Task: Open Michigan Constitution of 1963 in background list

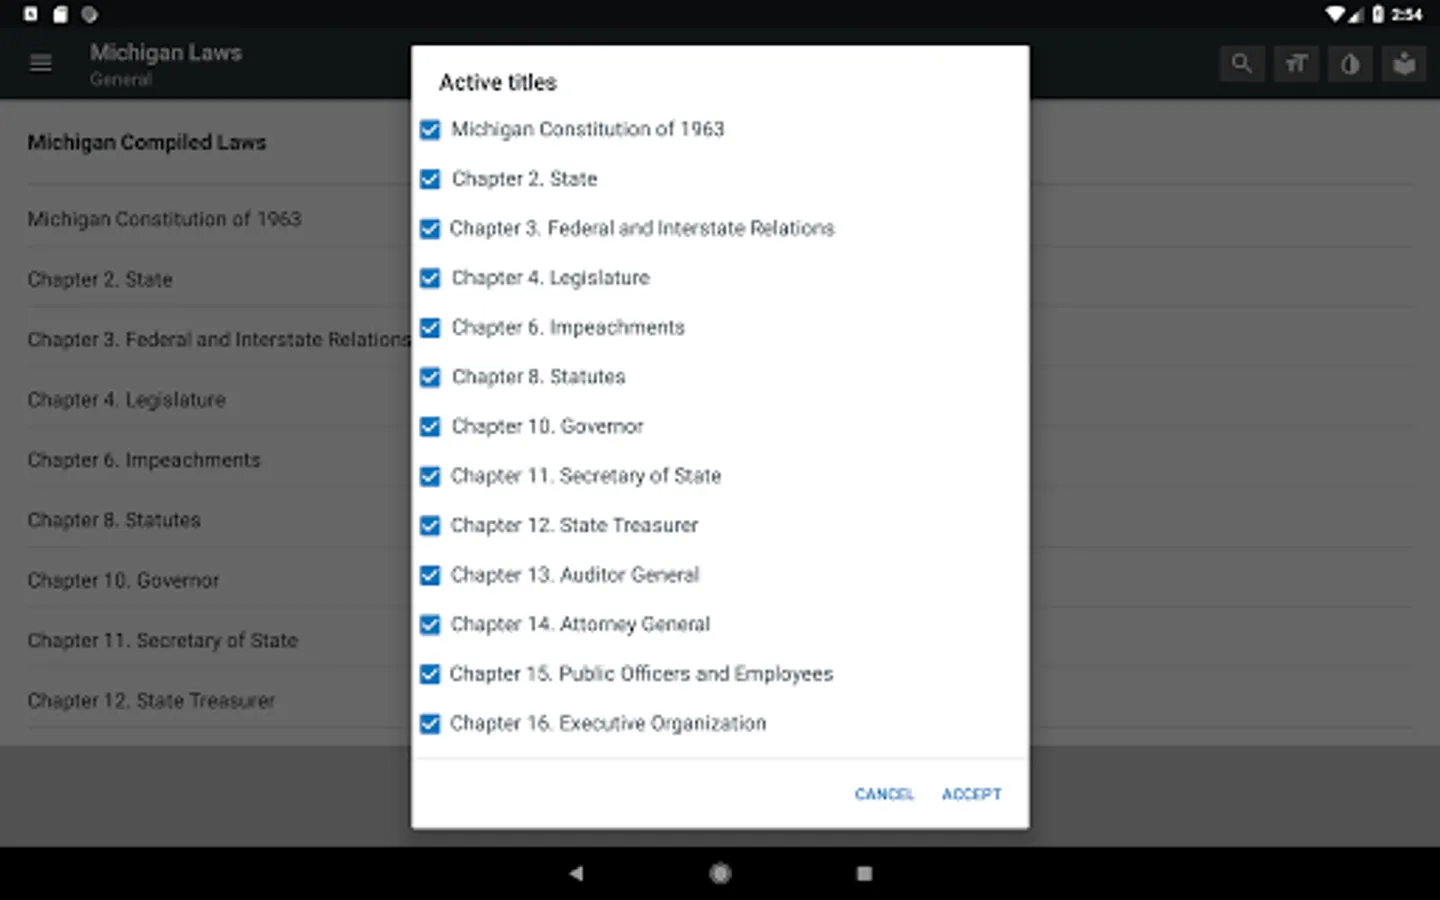Action: [164, 219]
